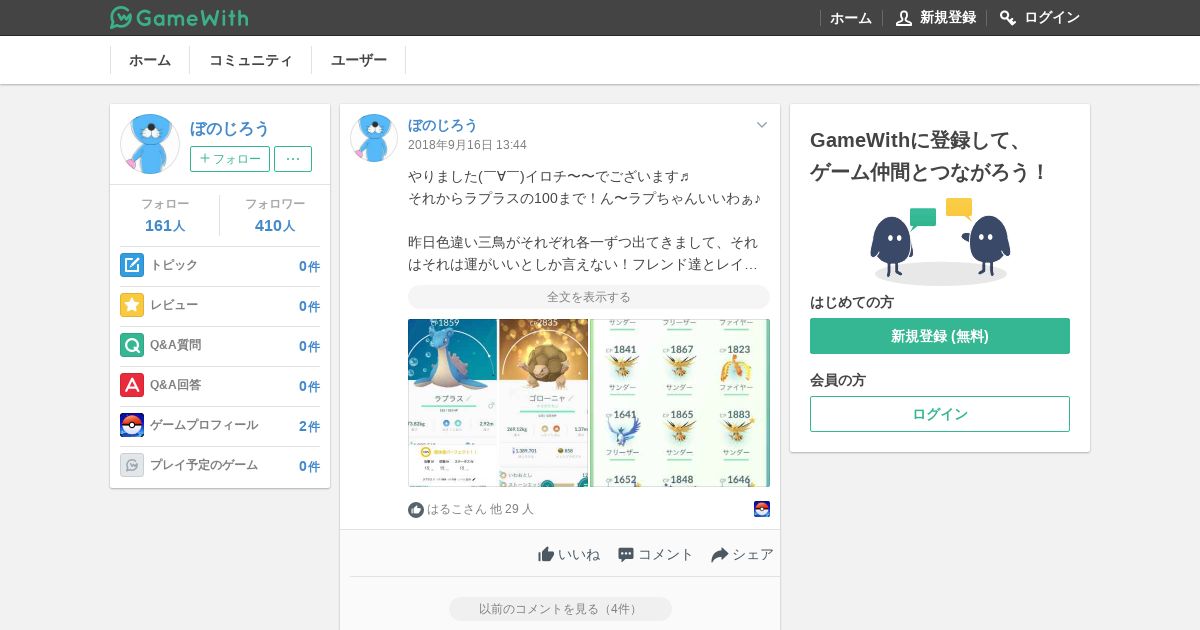Expand full post with 全文を表示する

click(589, 297)
